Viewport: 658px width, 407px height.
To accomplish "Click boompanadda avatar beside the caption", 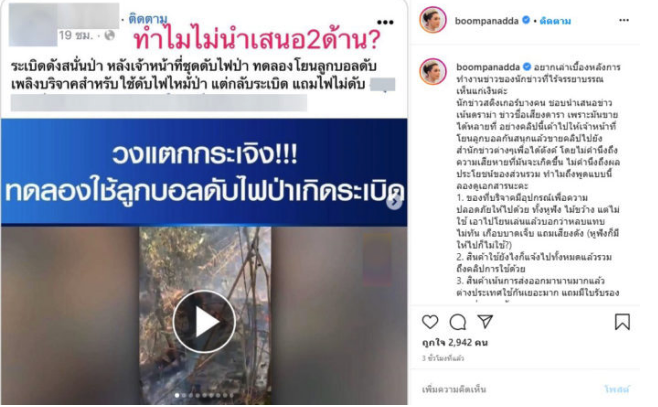I will (x=432, y=71).
